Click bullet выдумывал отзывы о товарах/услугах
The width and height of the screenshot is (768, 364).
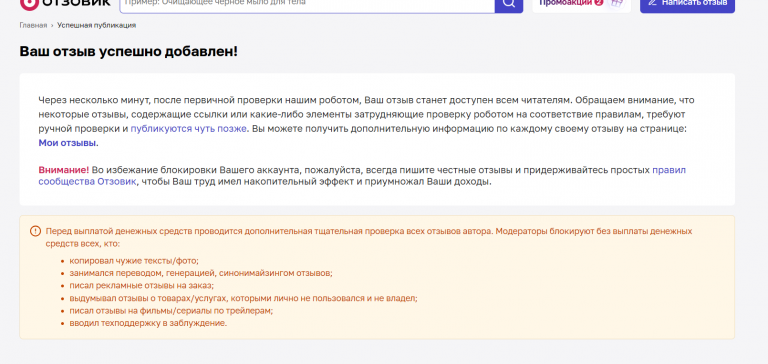click(x=243, y=298)
